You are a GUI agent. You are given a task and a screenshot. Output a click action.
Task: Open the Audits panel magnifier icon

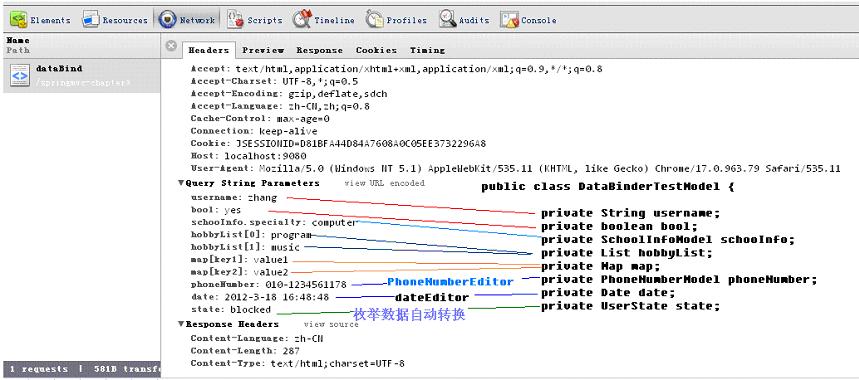click(447, 20)
